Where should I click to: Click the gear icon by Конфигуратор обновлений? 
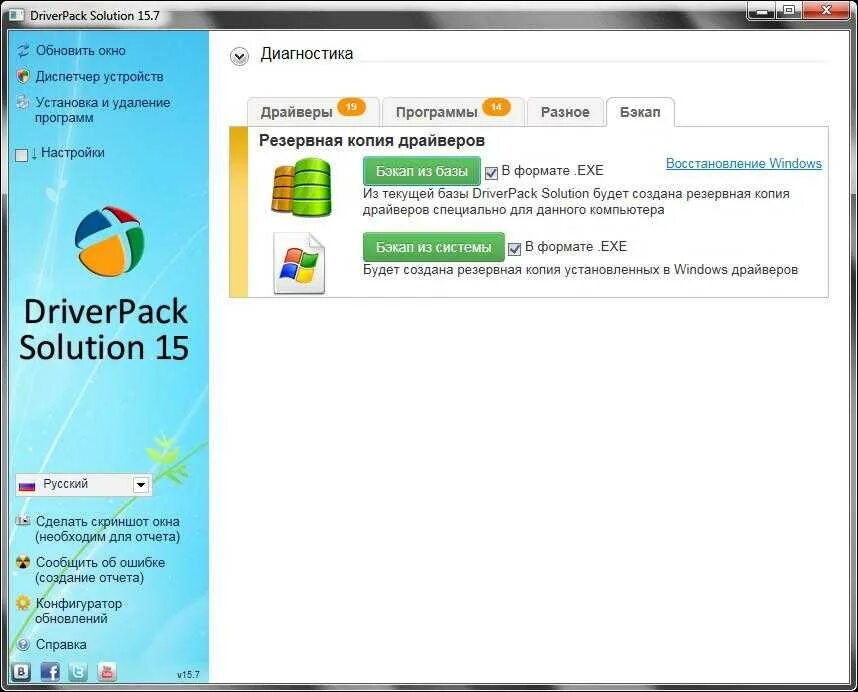23,603
